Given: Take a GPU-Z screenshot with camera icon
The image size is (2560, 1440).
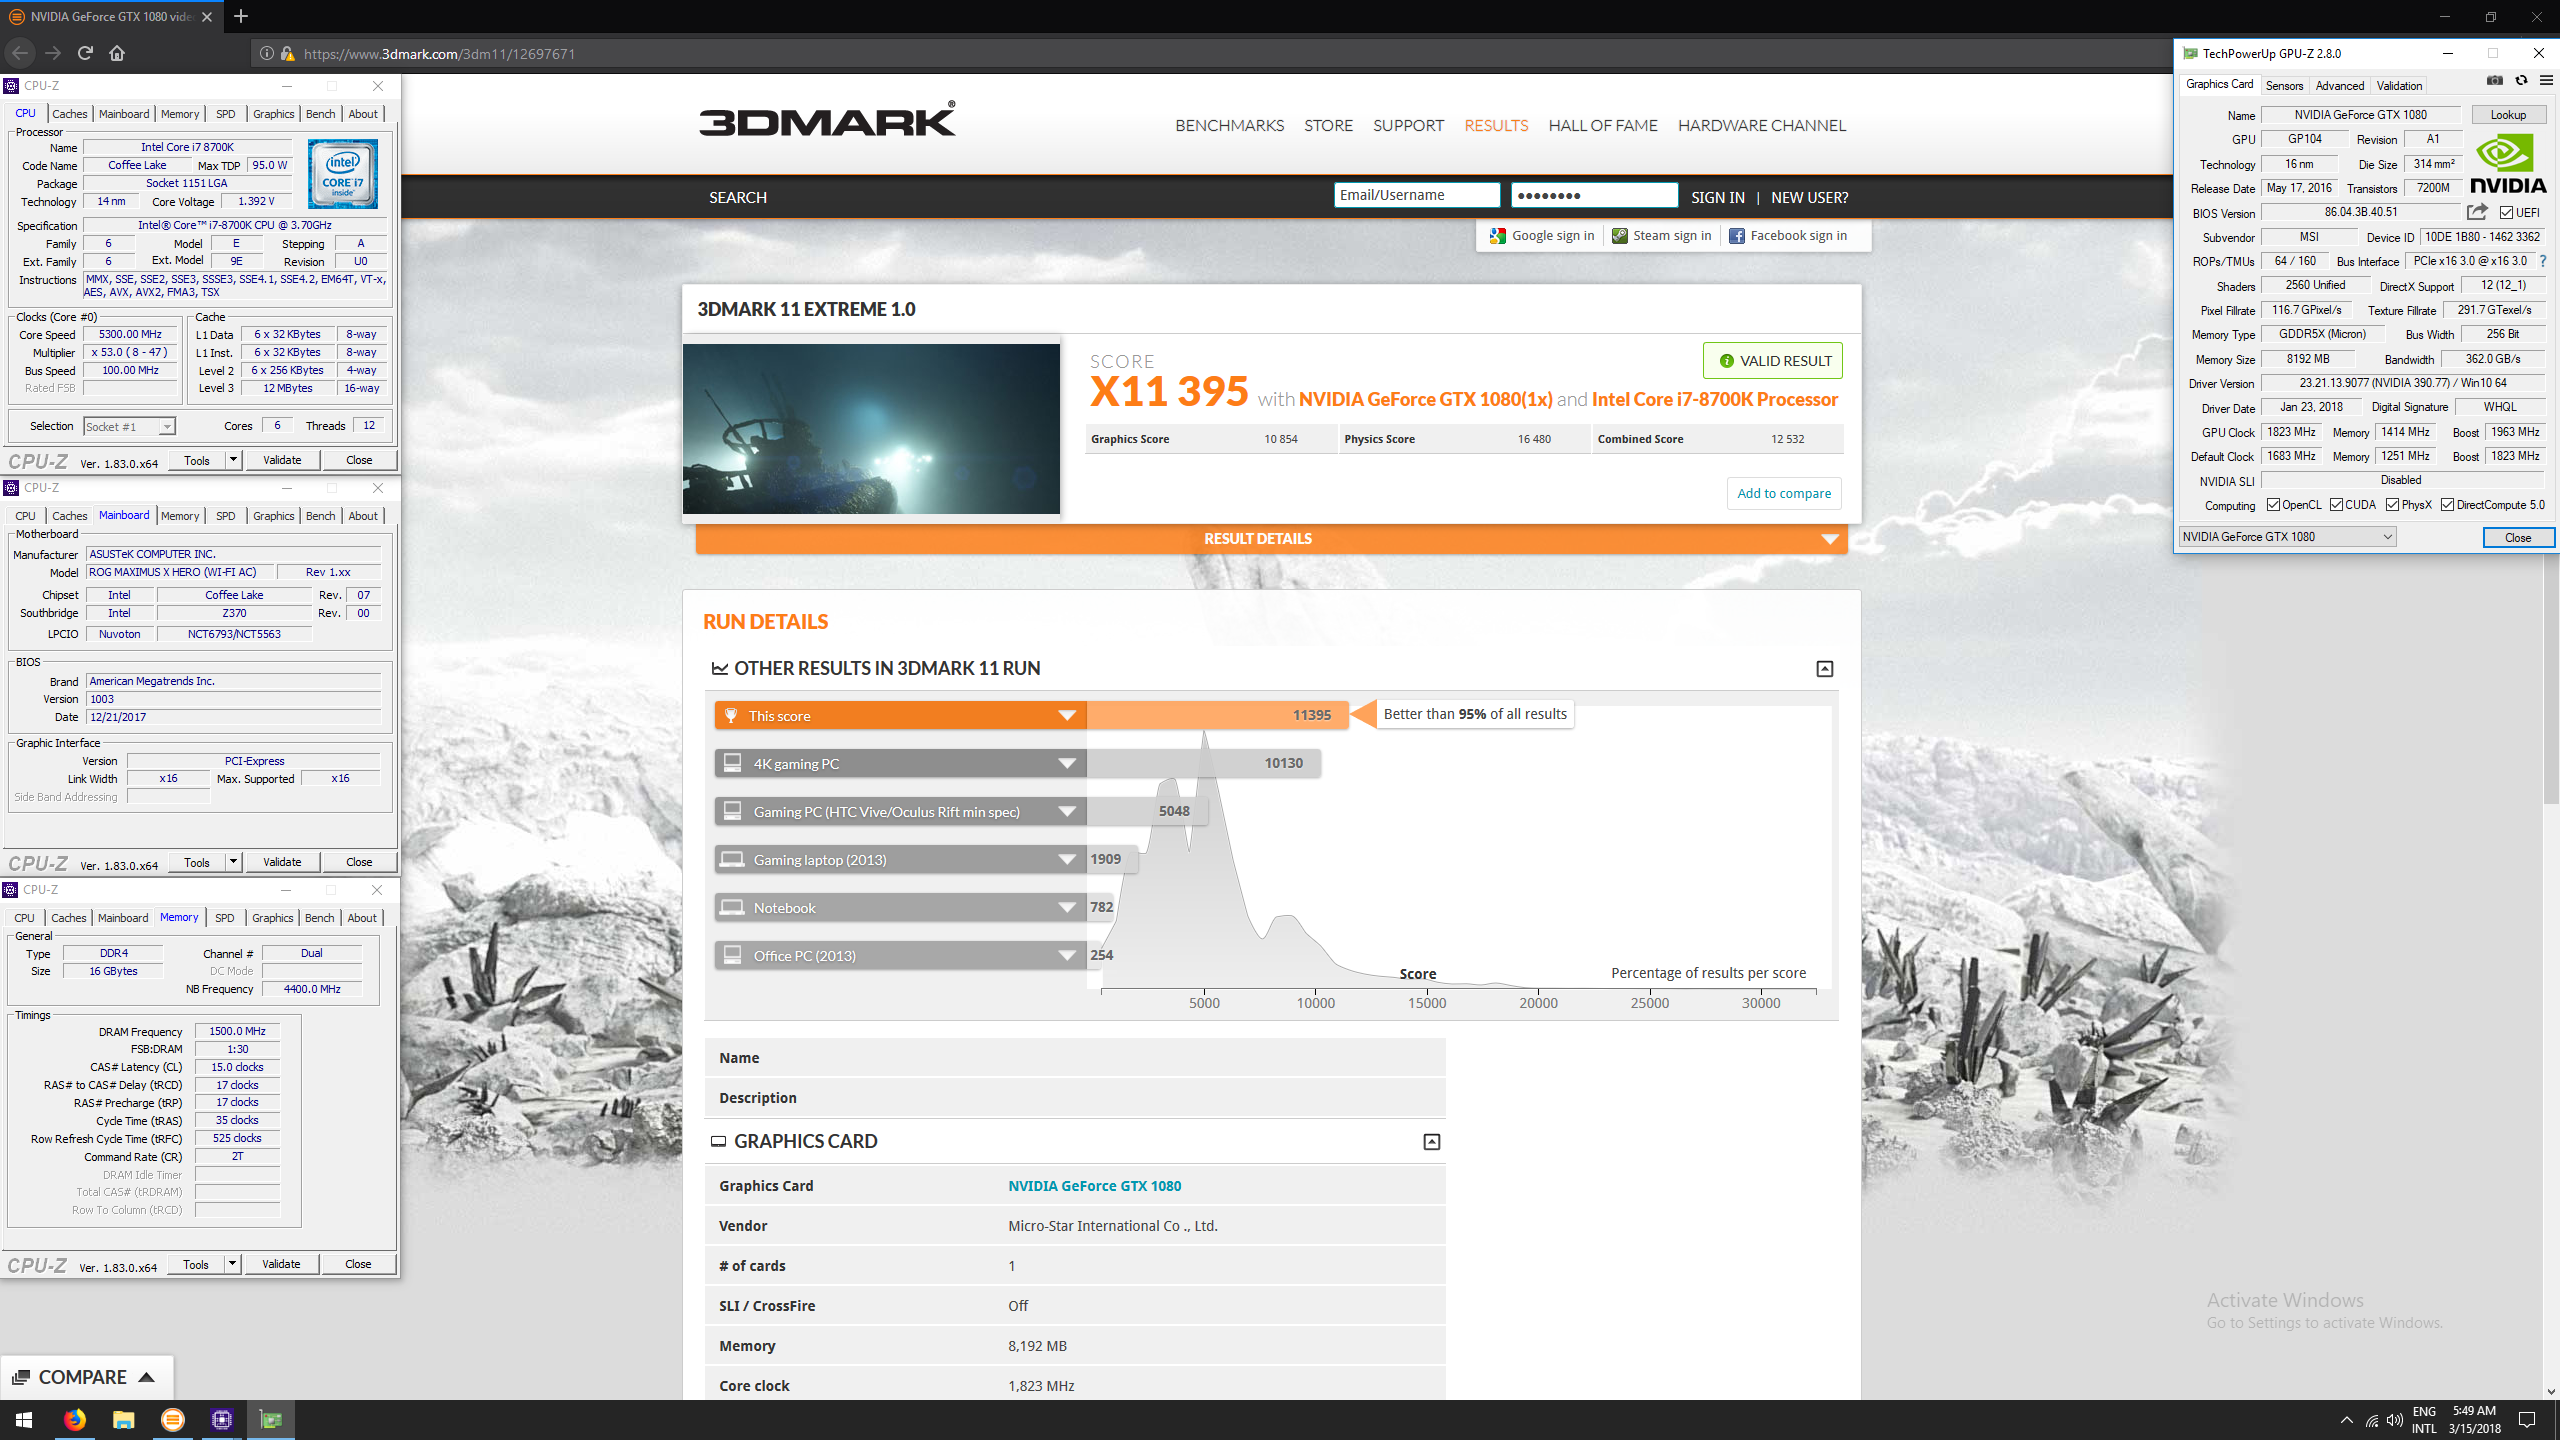Looking at the screenshot, I should [2495, 81].
